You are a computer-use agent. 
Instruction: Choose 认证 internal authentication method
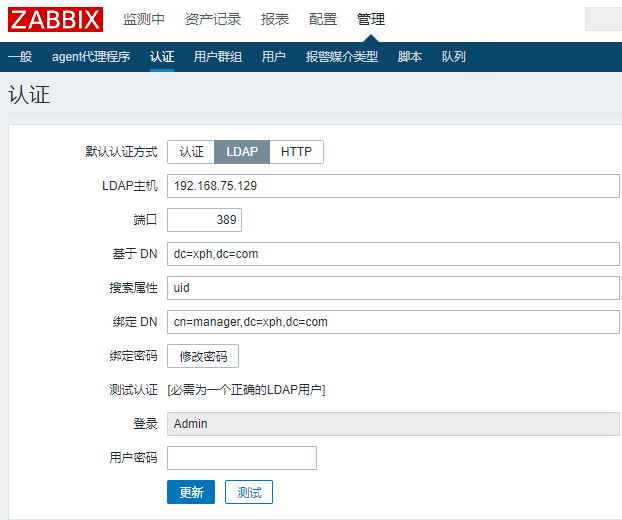click(x=191, y=152)
